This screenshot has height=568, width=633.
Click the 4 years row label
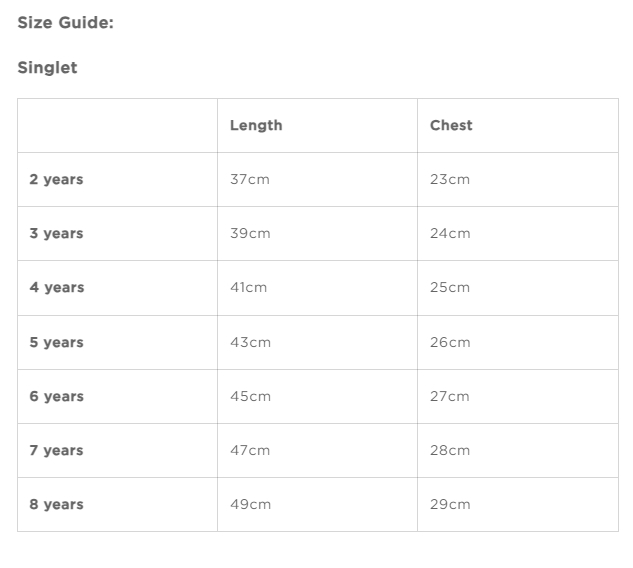click(x=56, y=287)
